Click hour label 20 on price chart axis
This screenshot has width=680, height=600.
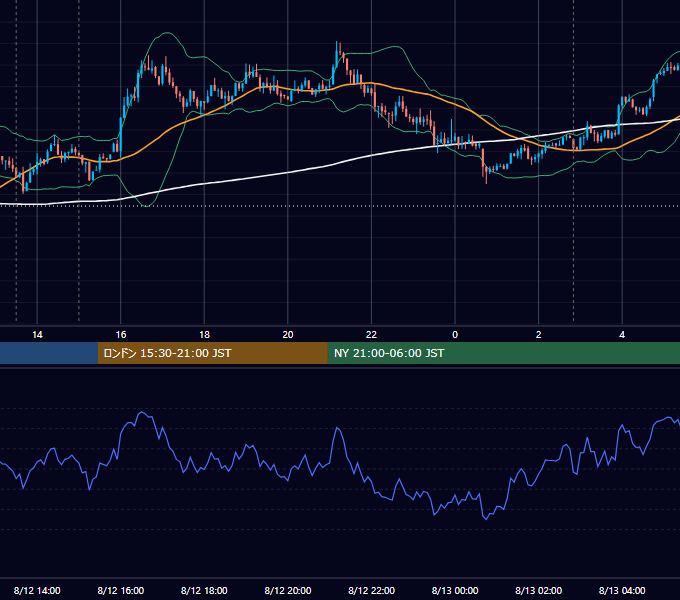[288, 335]
